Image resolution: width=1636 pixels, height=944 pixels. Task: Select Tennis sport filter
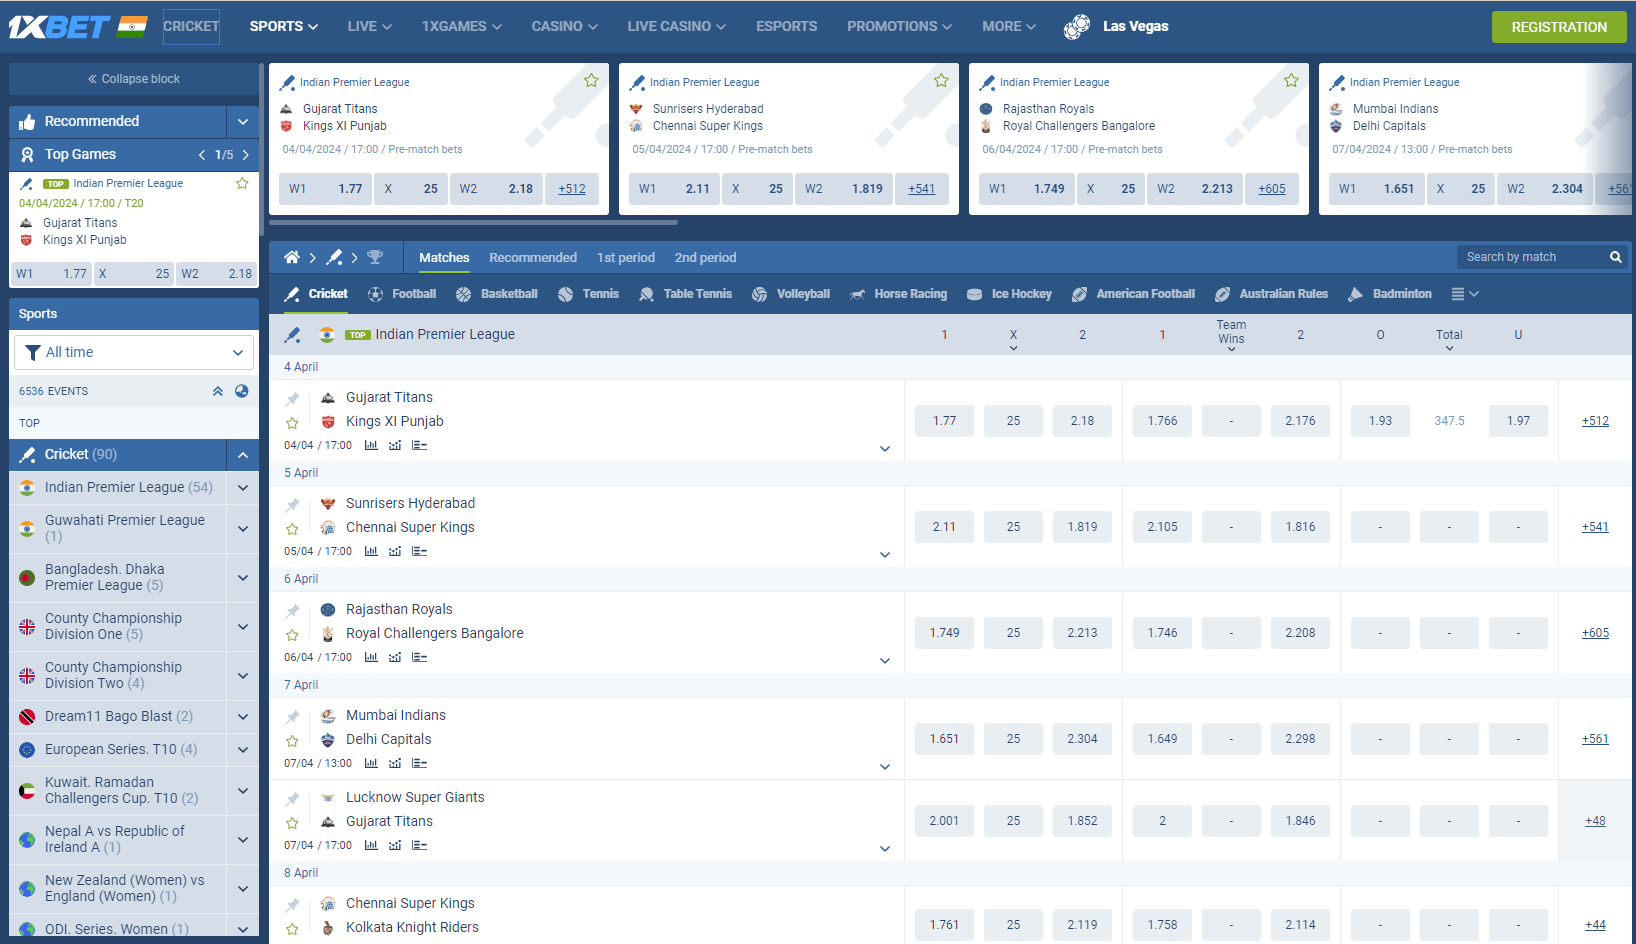[589, 294]
